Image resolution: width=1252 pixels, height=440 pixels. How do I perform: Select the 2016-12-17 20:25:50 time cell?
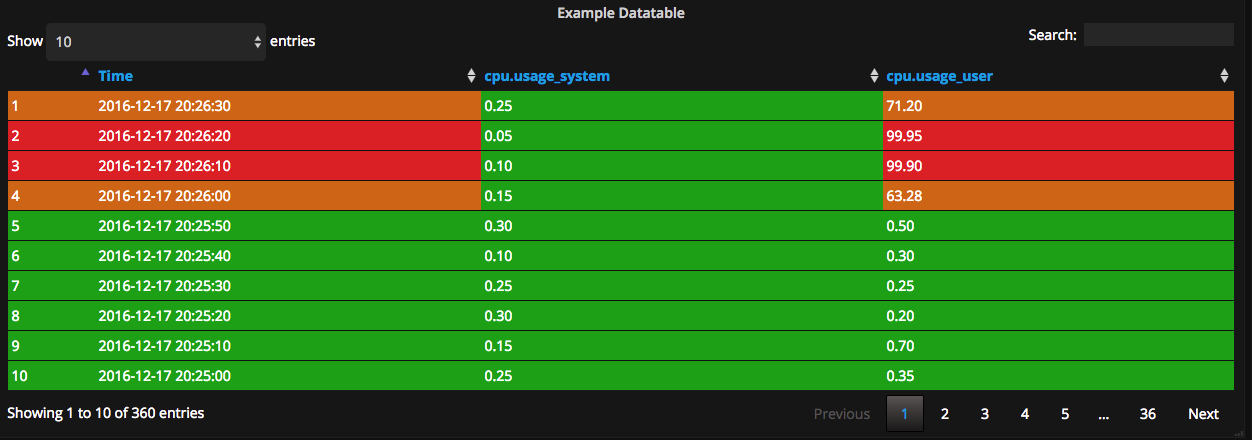(x=288, y=225)
